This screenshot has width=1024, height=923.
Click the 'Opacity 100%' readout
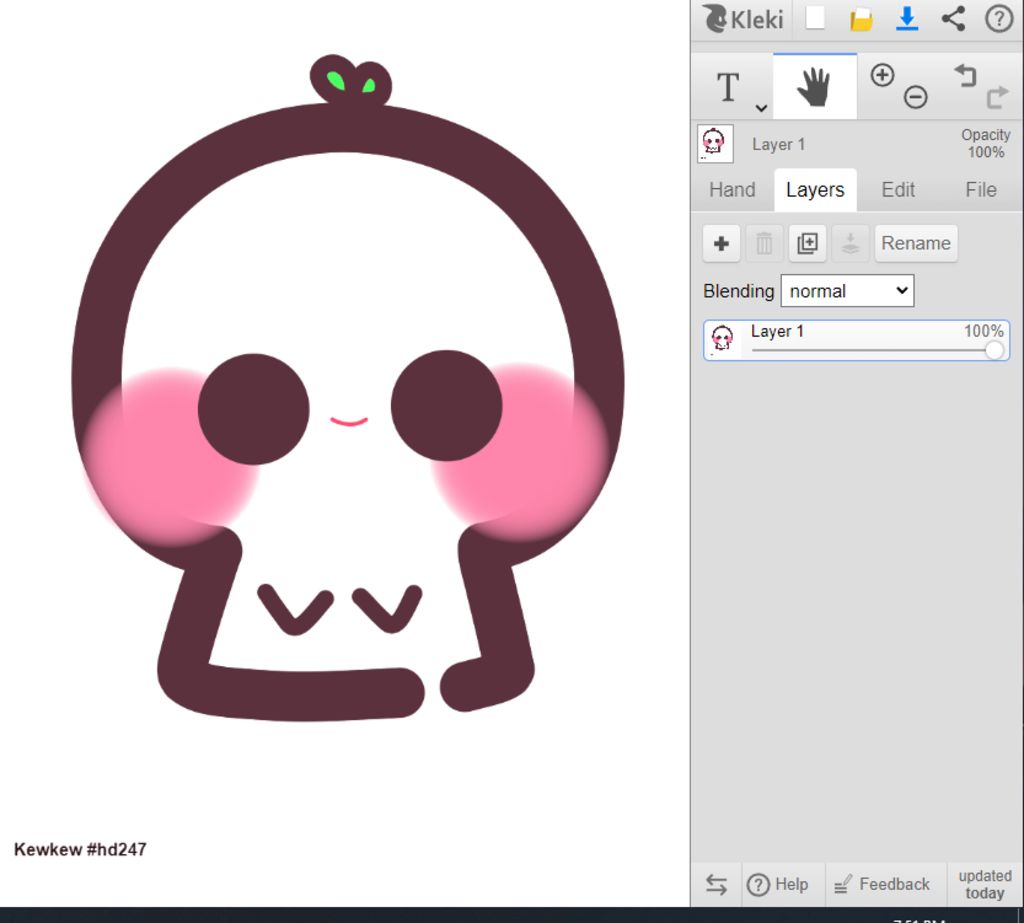click(x=985, y=144)
